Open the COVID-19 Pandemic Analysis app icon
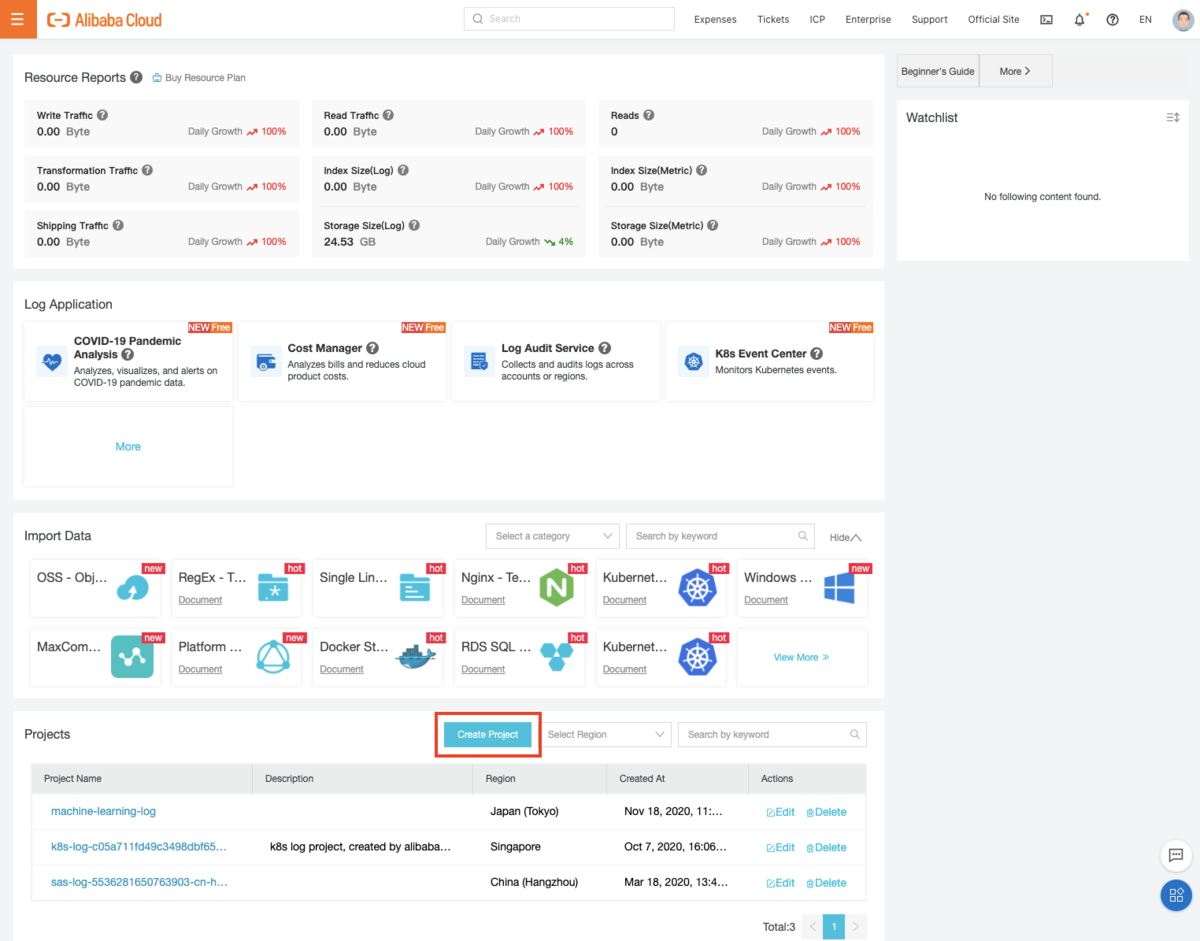This screenshot has height=941, width=1200. click(x=52, y=361)
